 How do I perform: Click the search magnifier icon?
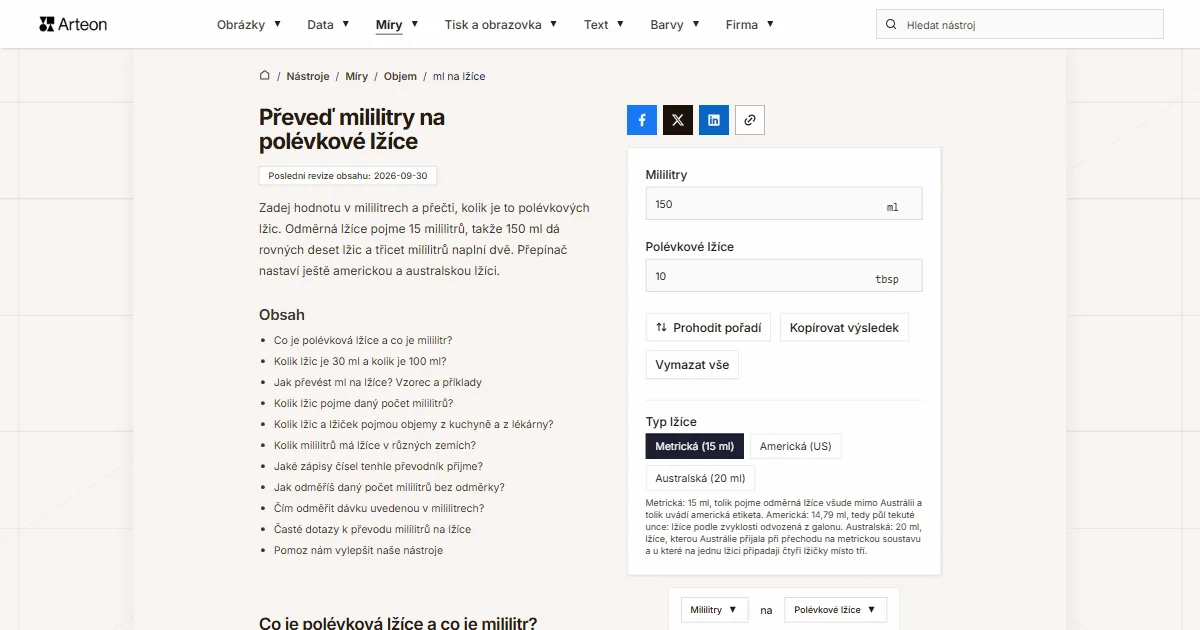click(890, 25)
